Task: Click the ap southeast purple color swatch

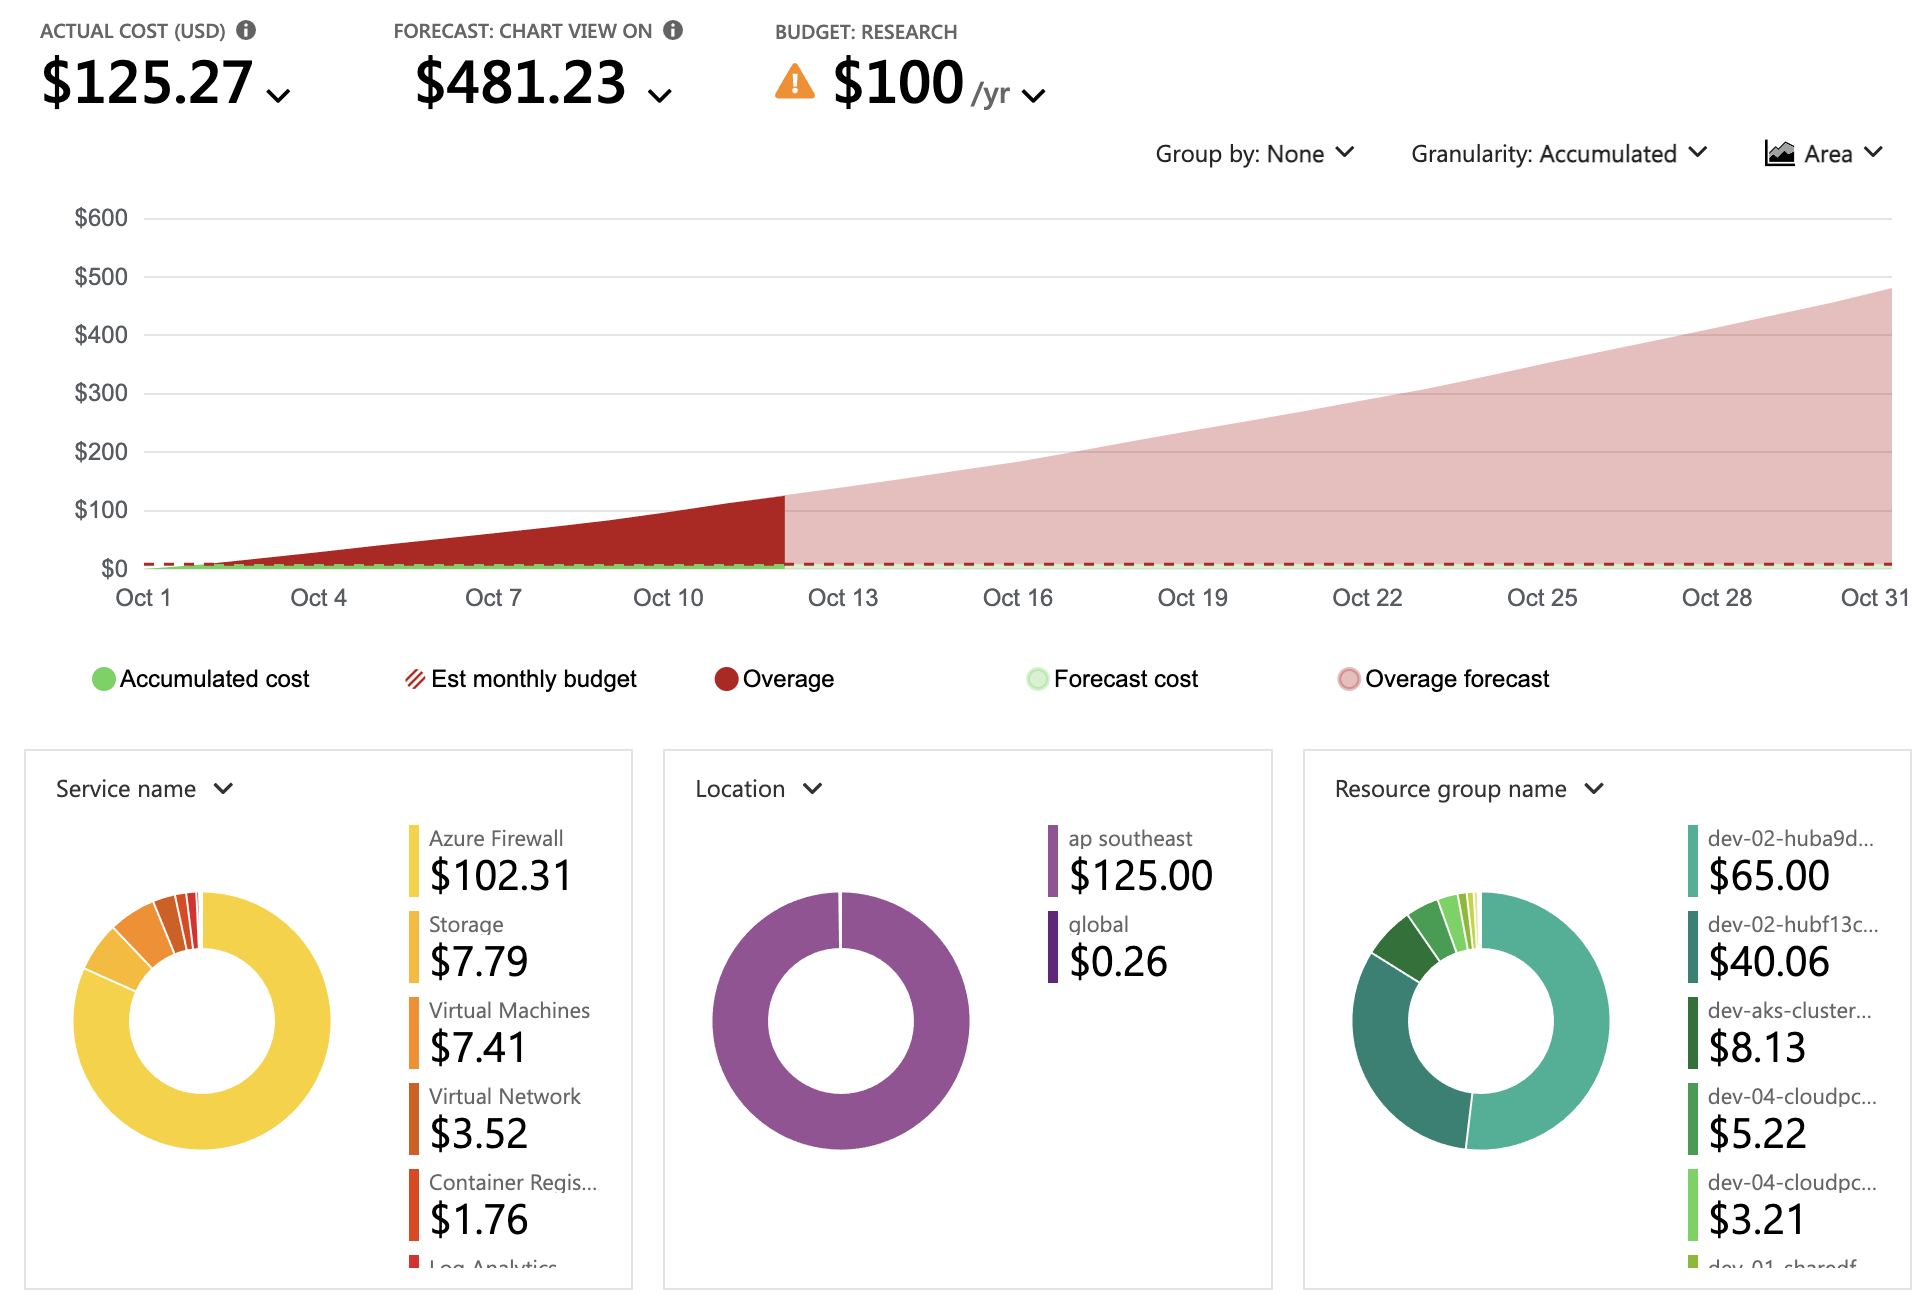Action: 1053,861
